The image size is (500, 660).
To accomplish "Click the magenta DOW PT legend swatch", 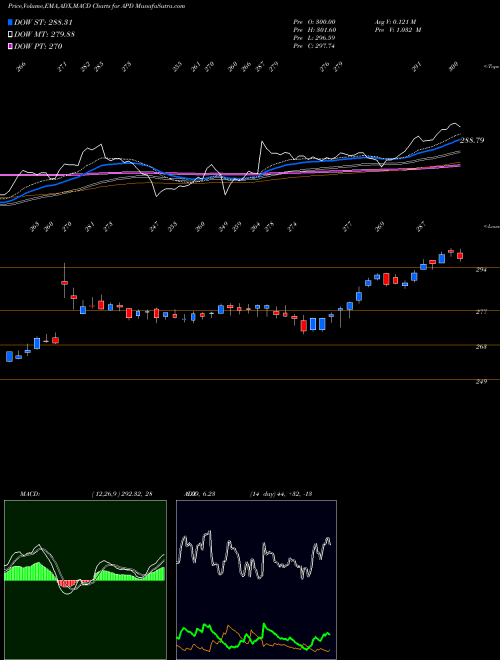I will coord(10,46).
